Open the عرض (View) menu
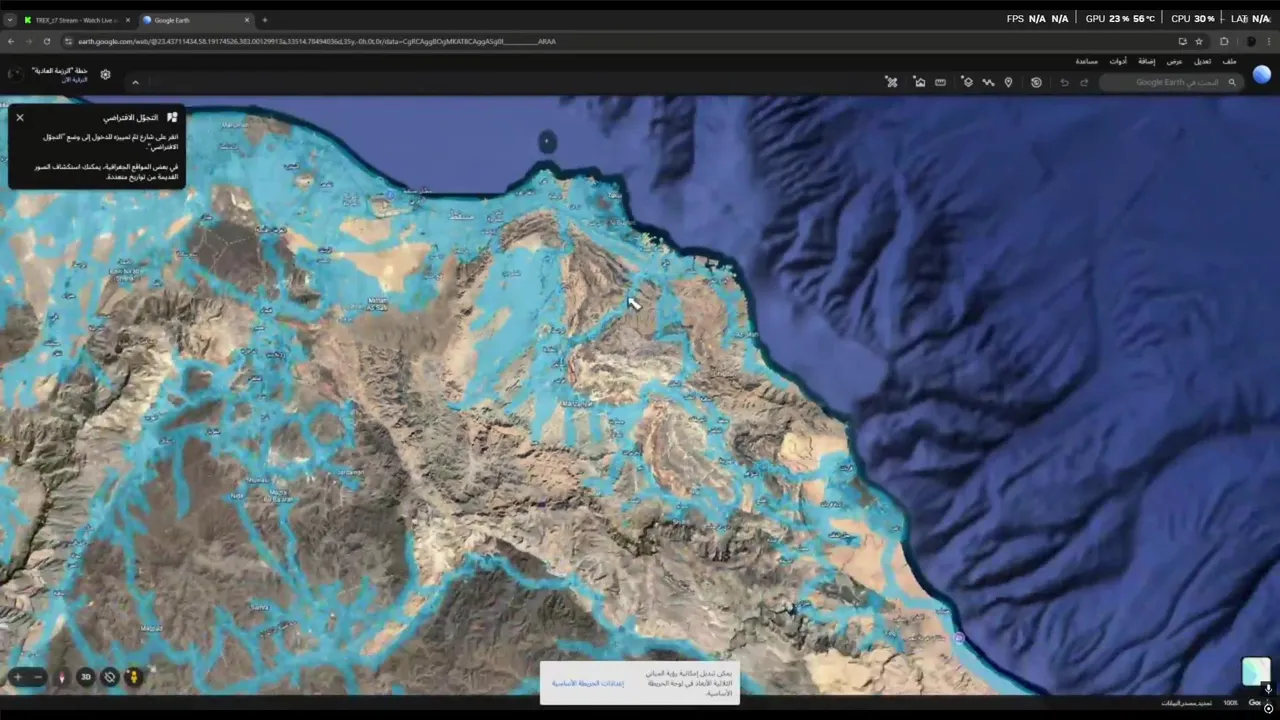This screenshot has height=720, width=1280. 1174,61
